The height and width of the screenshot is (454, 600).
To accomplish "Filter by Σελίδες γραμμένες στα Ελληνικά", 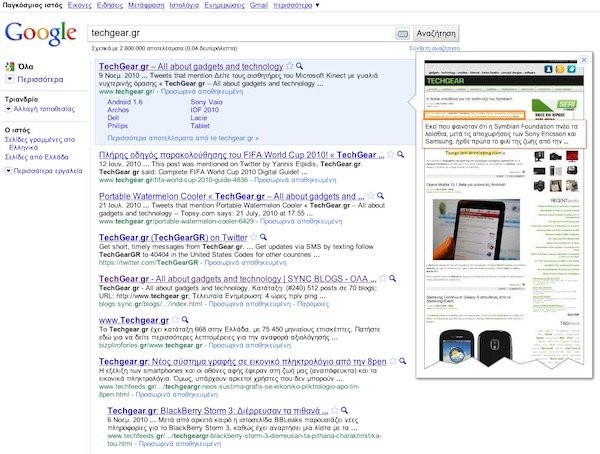I will click(x=40, y=144).
